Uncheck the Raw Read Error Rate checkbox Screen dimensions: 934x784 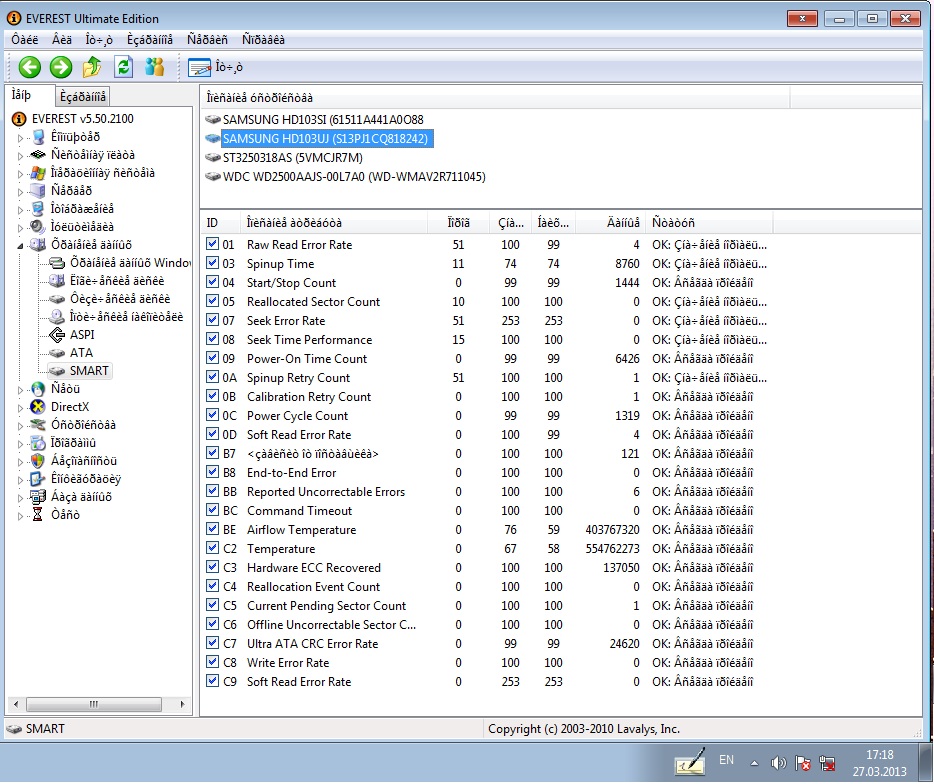[212, 244]
